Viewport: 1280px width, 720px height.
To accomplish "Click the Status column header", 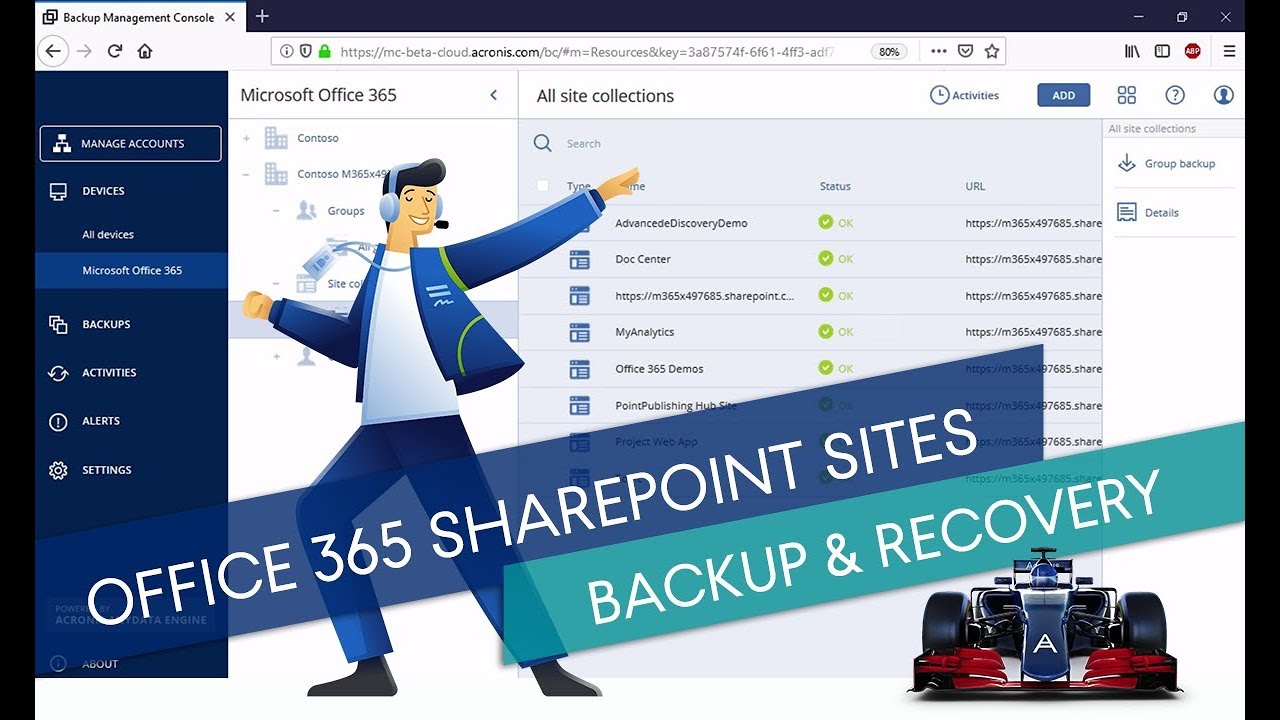I will pyautogui.click(x=835, y=186).
